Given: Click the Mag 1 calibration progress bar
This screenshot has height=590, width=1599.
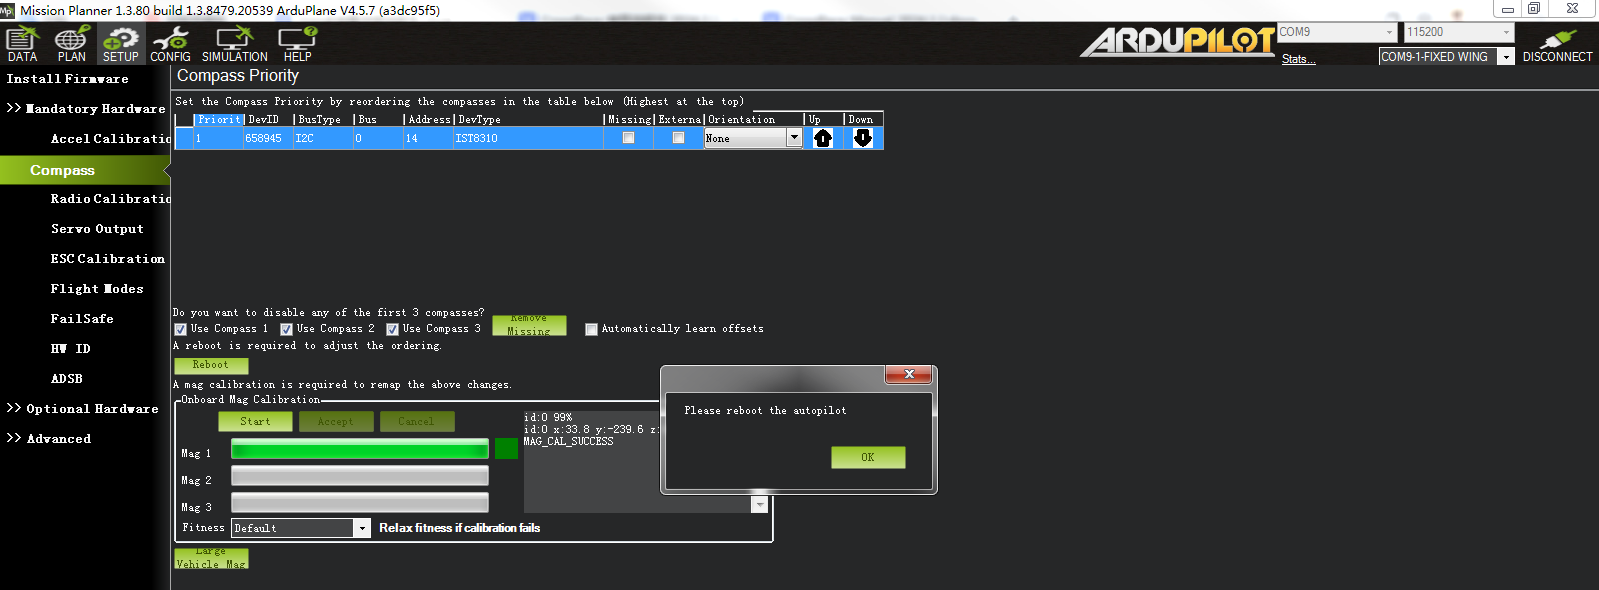Looking at the screenshot, I should click(x=360, y=449).
